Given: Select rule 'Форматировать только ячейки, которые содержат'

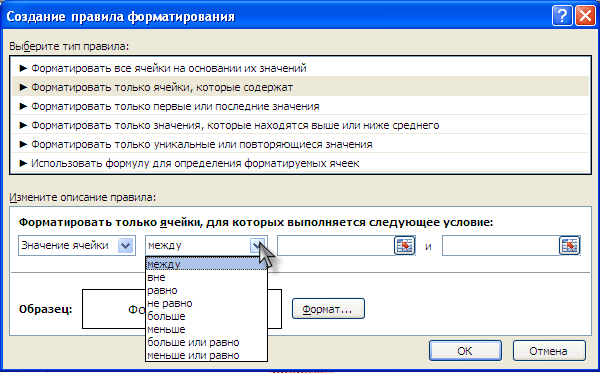Looking at the screenshot, I should [300, 87].
